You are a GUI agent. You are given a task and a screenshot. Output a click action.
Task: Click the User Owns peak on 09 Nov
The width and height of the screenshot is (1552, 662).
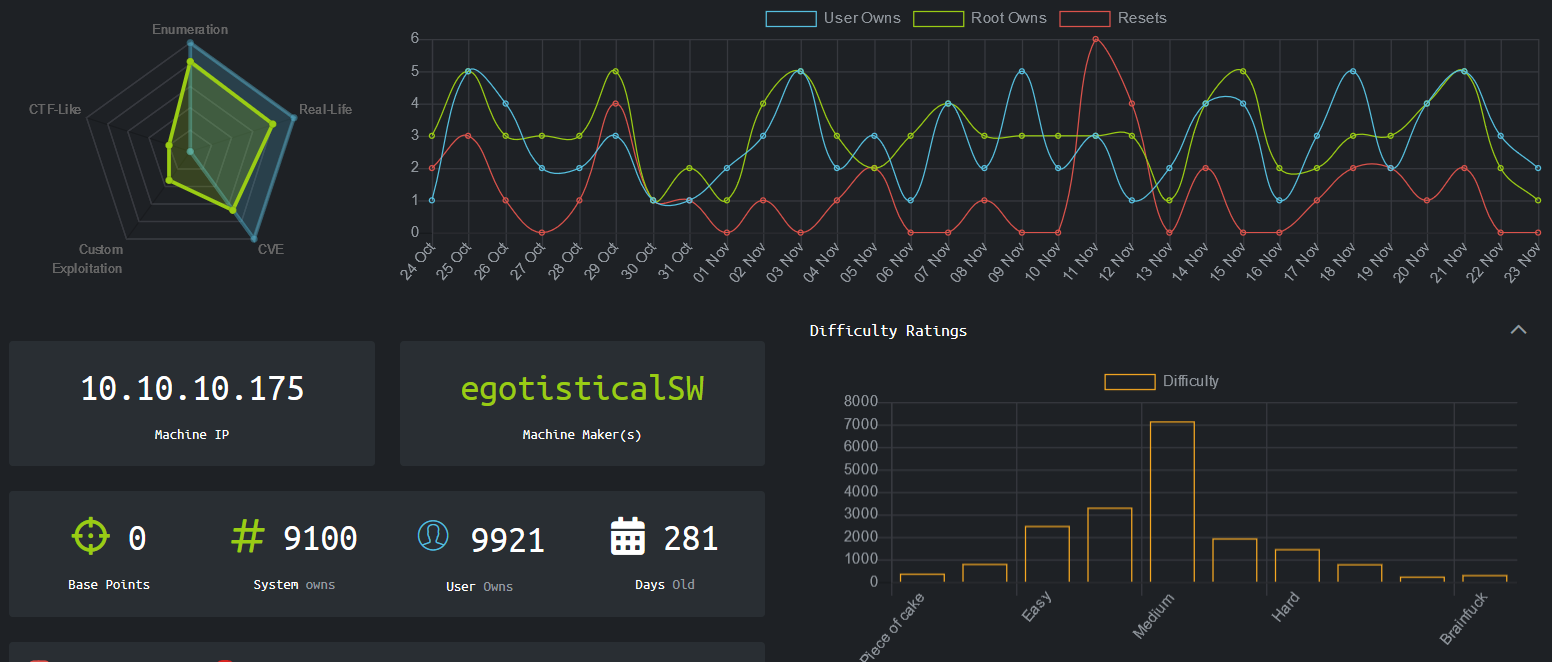pyautogui.click(x=1021, y=71)
